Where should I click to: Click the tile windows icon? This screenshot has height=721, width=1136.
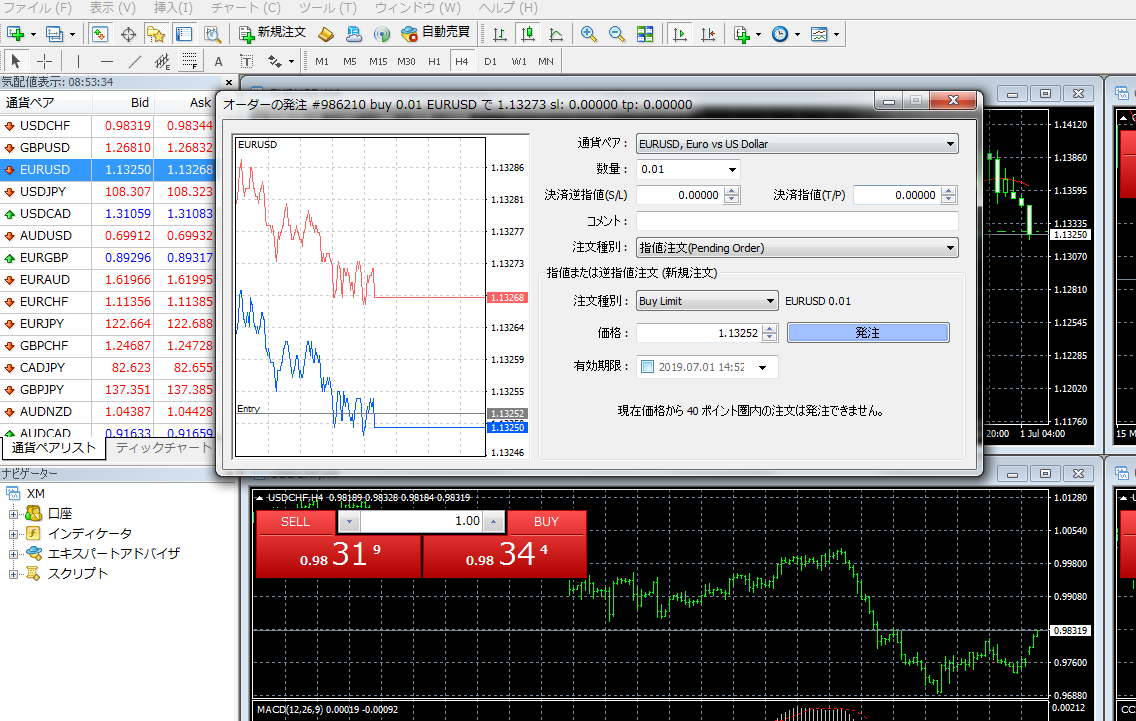[645, 34]
